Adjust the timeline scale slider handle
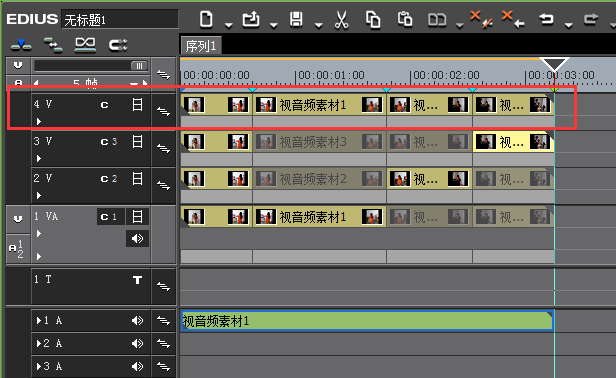616x378 pixels. pyautogui.click(x=139, y=66)
